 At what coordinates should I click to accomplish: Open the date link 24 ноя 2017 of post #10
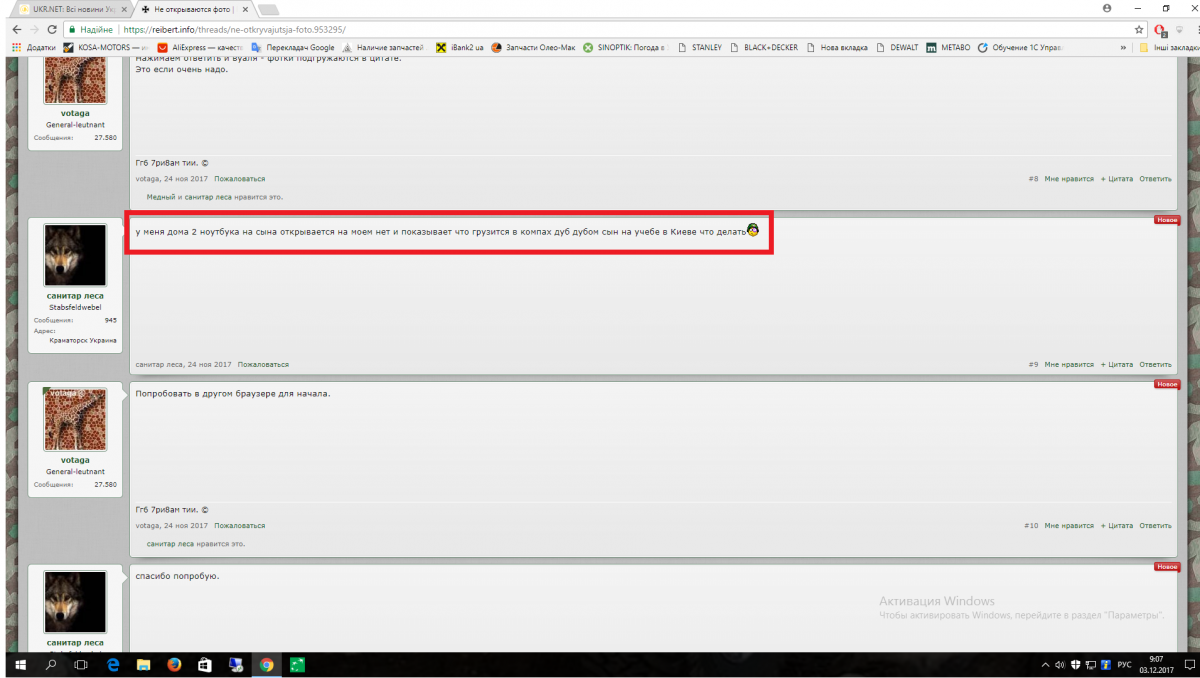[186, 526]
